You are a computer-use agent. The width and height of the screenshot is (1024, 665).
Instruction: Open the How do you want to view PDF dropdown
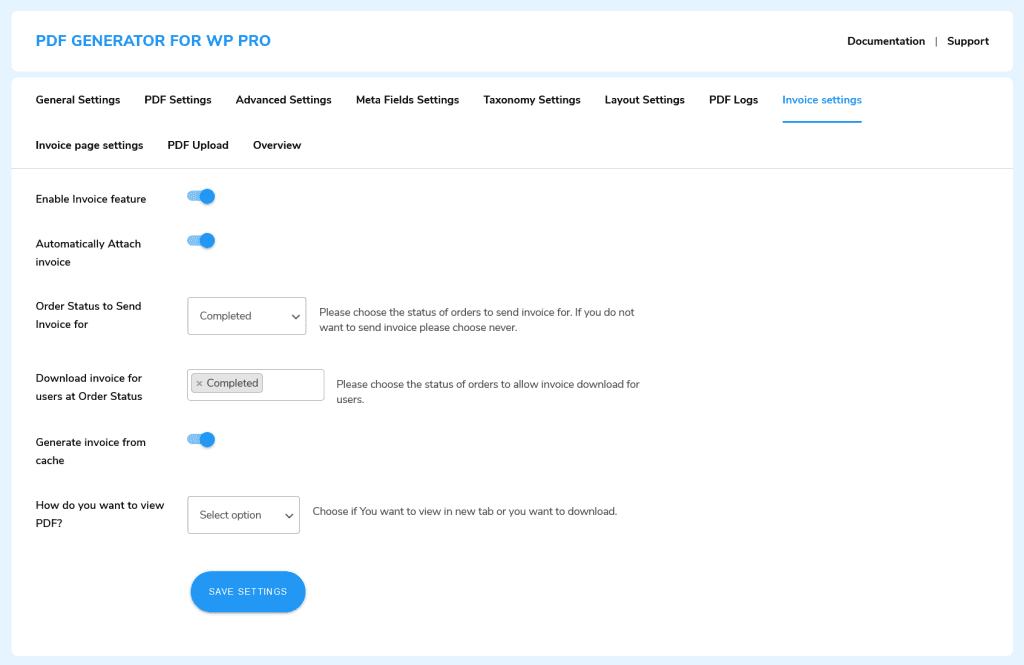(x=243, y=514)
